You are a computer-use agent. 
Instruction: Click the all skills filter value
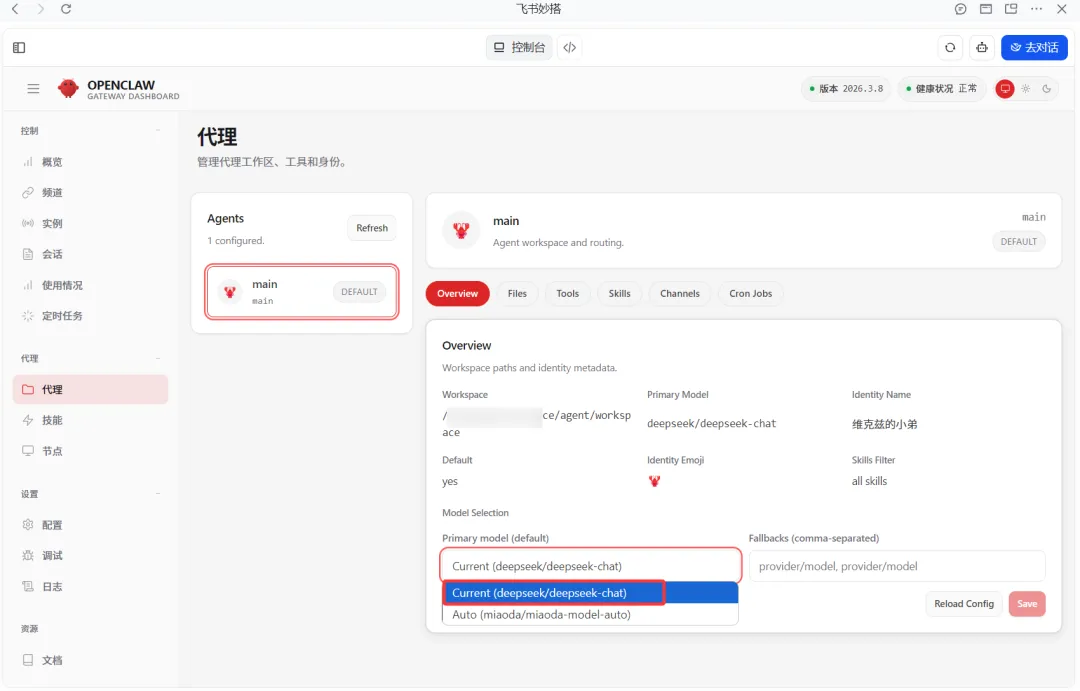click(x=869, y=482)
